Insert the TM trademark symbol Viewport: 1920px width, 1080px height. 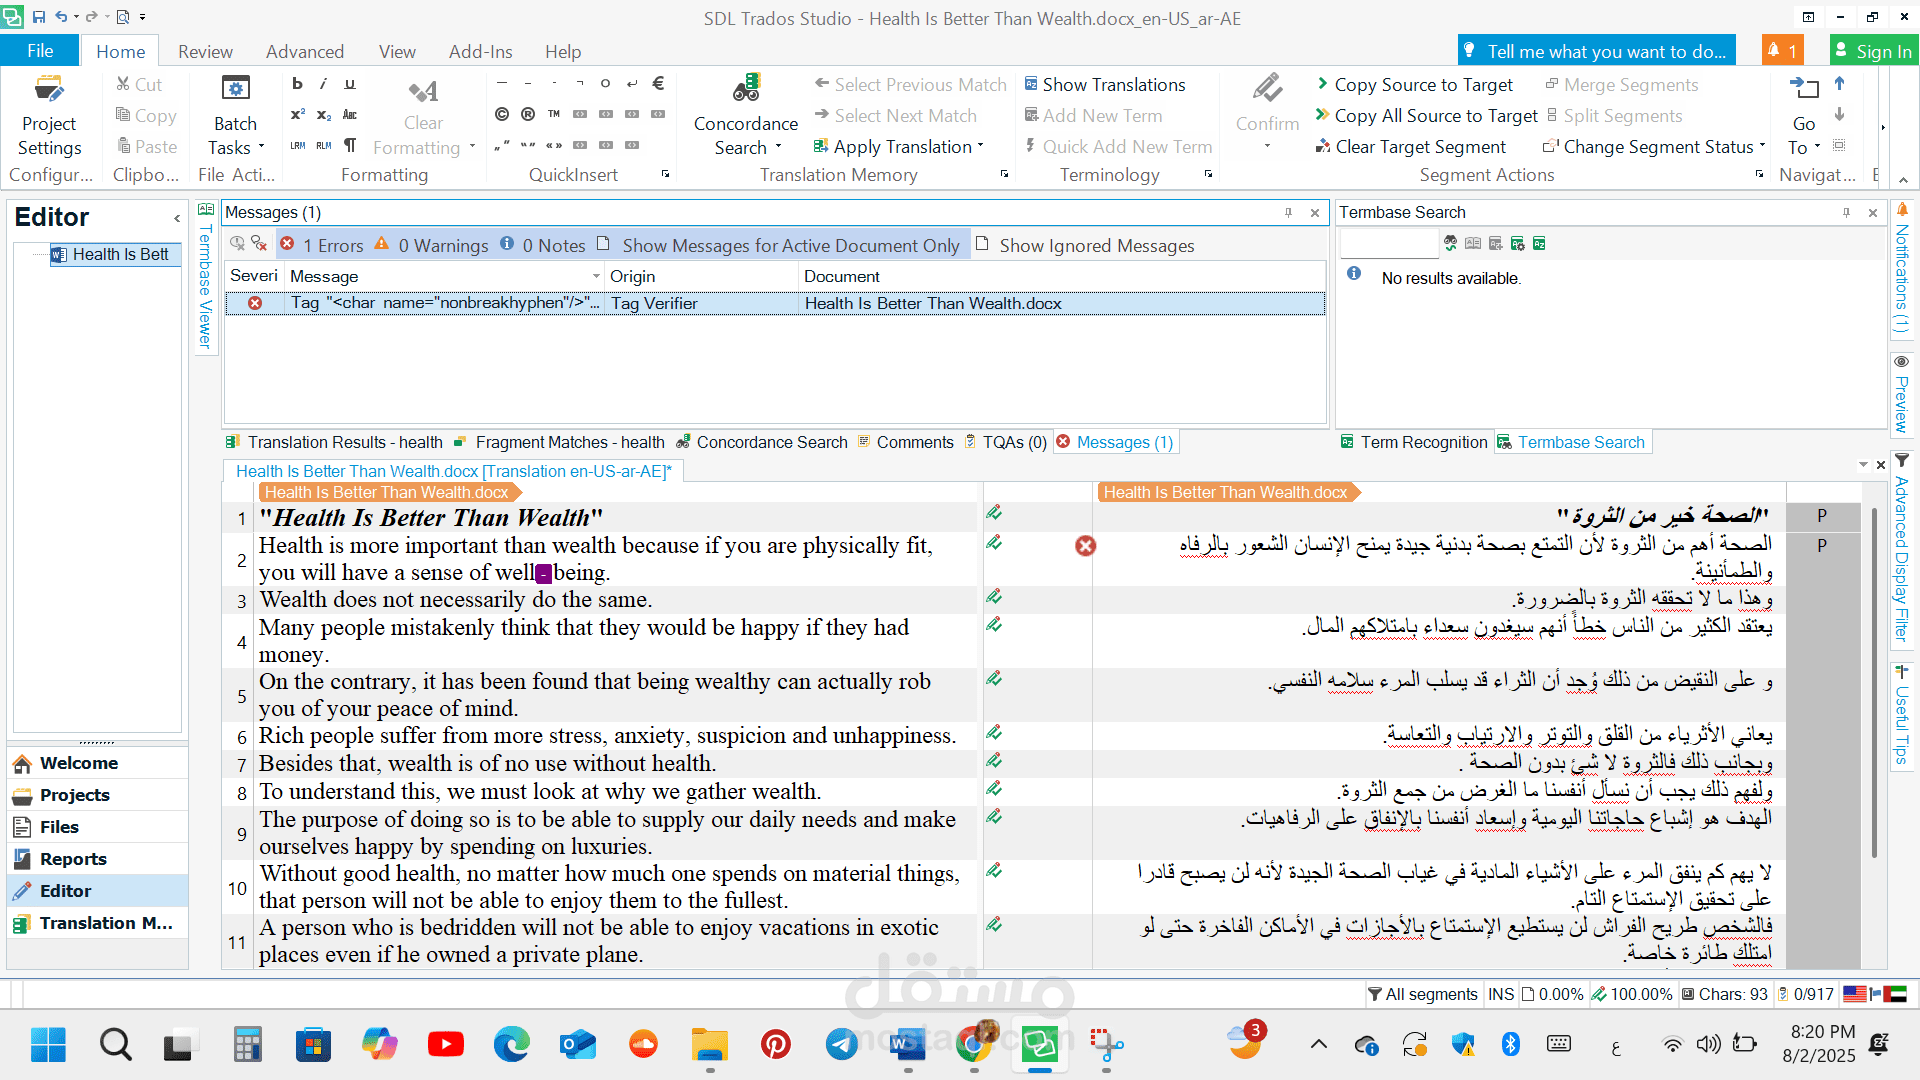point(554,115)
